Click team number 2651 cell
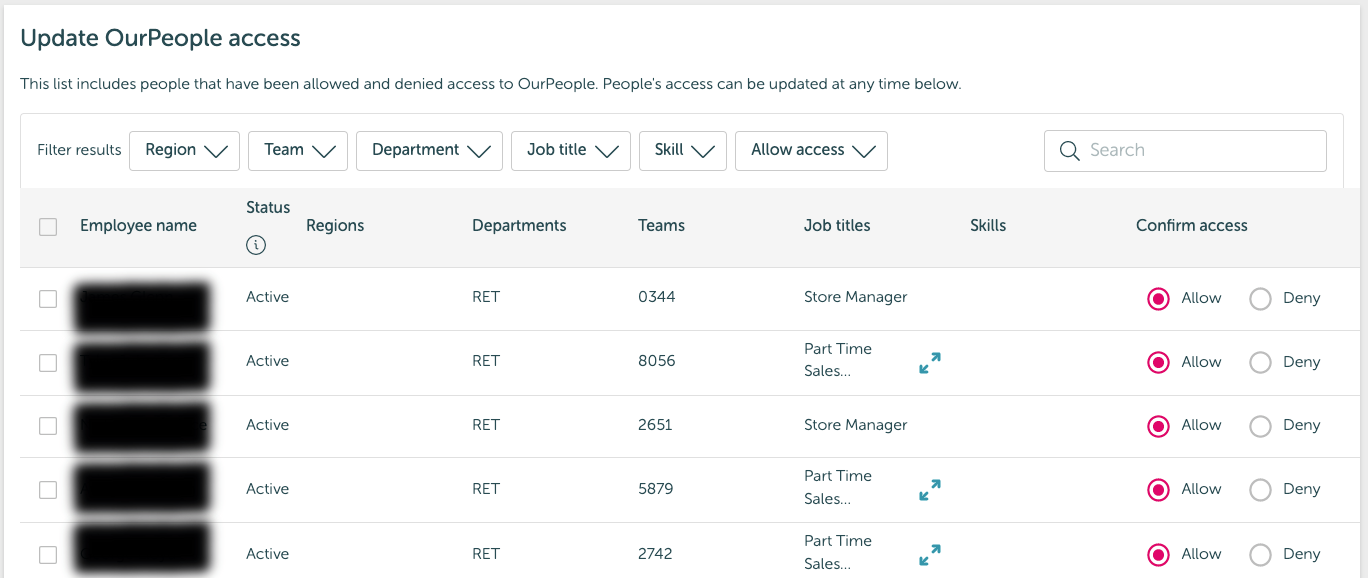The height and width of the screenshot is (578, 1368). coord(655,425)
